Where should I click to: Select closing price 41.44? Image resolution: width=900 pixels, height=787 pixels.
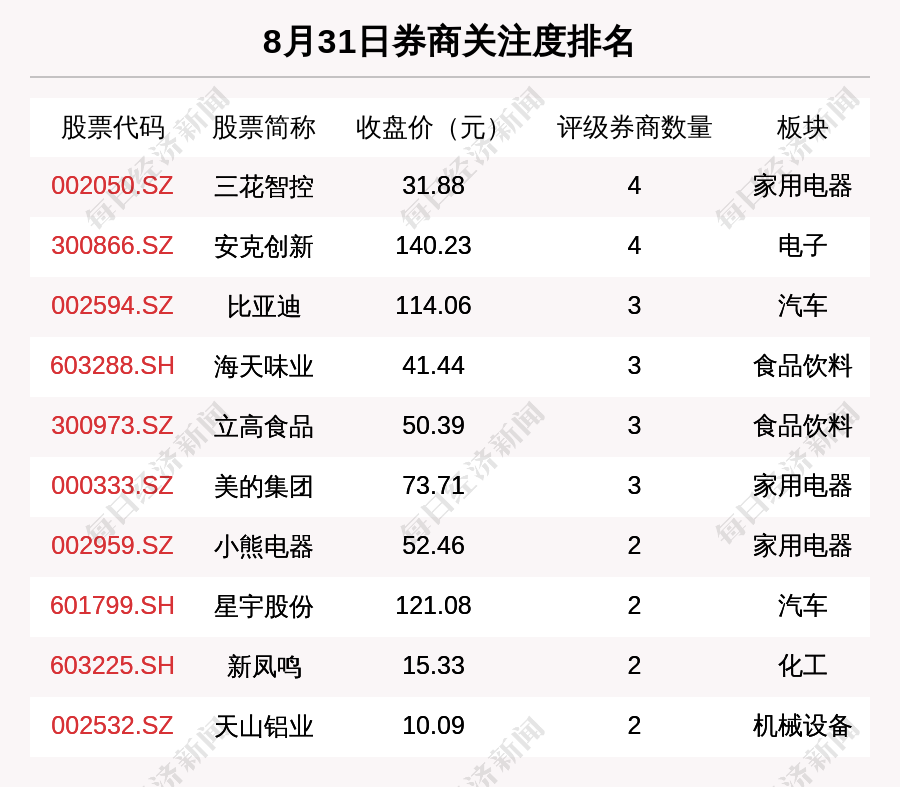point(433,366)
